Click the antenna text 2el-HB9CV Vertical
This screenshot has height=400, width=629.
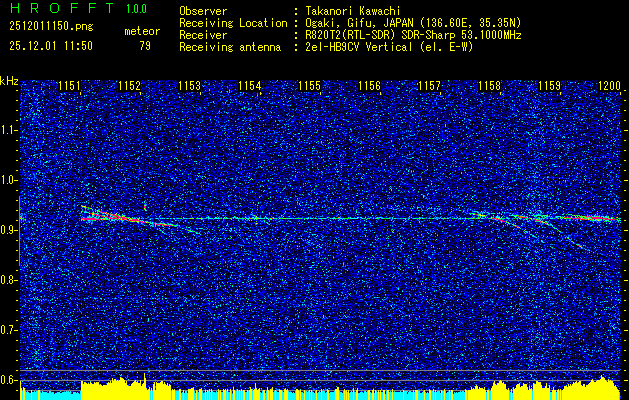[x=359, y=47]
